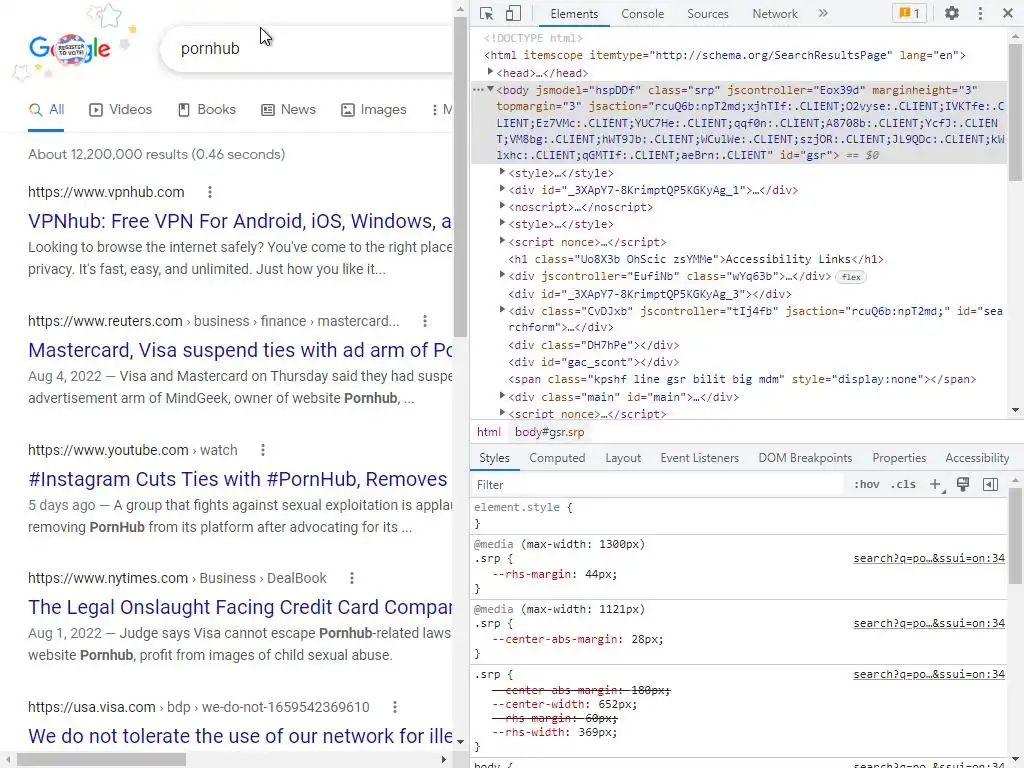Open the Instagram Cuts Ties result link
Viewport: 1024px width, 768px height.
pos(238,479)
